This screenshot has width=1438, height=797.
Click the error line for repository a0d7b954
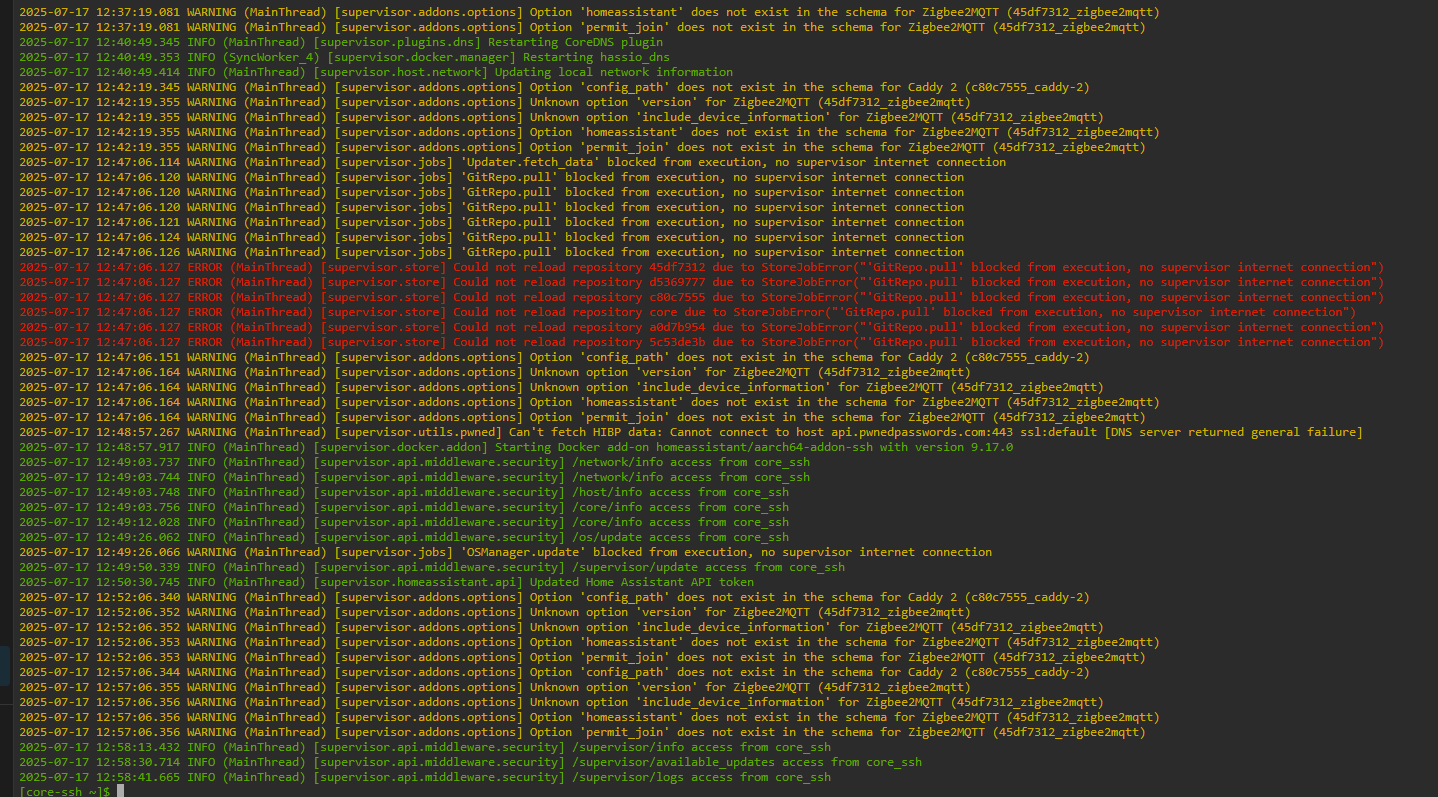[702, 327]
